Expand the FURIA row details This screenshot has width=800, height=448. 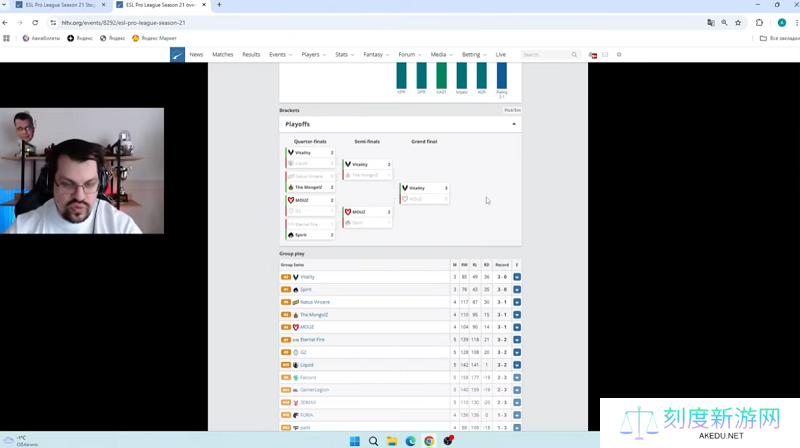517,415
